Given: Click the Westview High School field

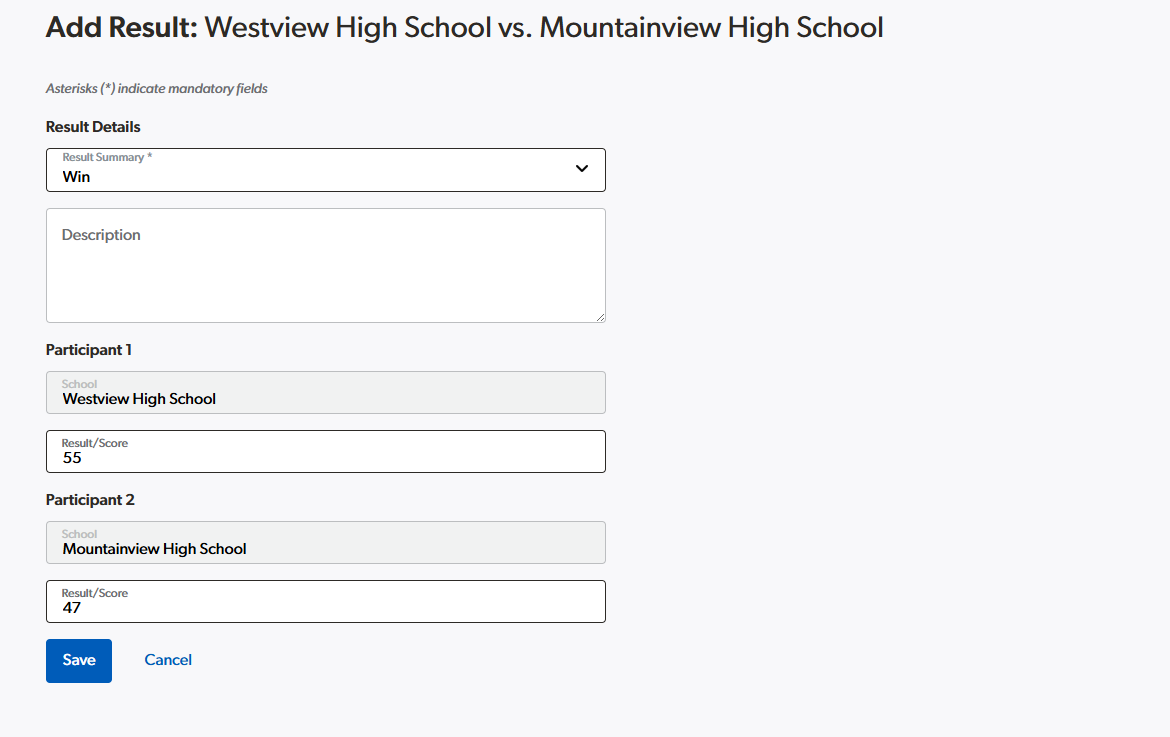Looking at the screenshot, I should pos(325,393).
